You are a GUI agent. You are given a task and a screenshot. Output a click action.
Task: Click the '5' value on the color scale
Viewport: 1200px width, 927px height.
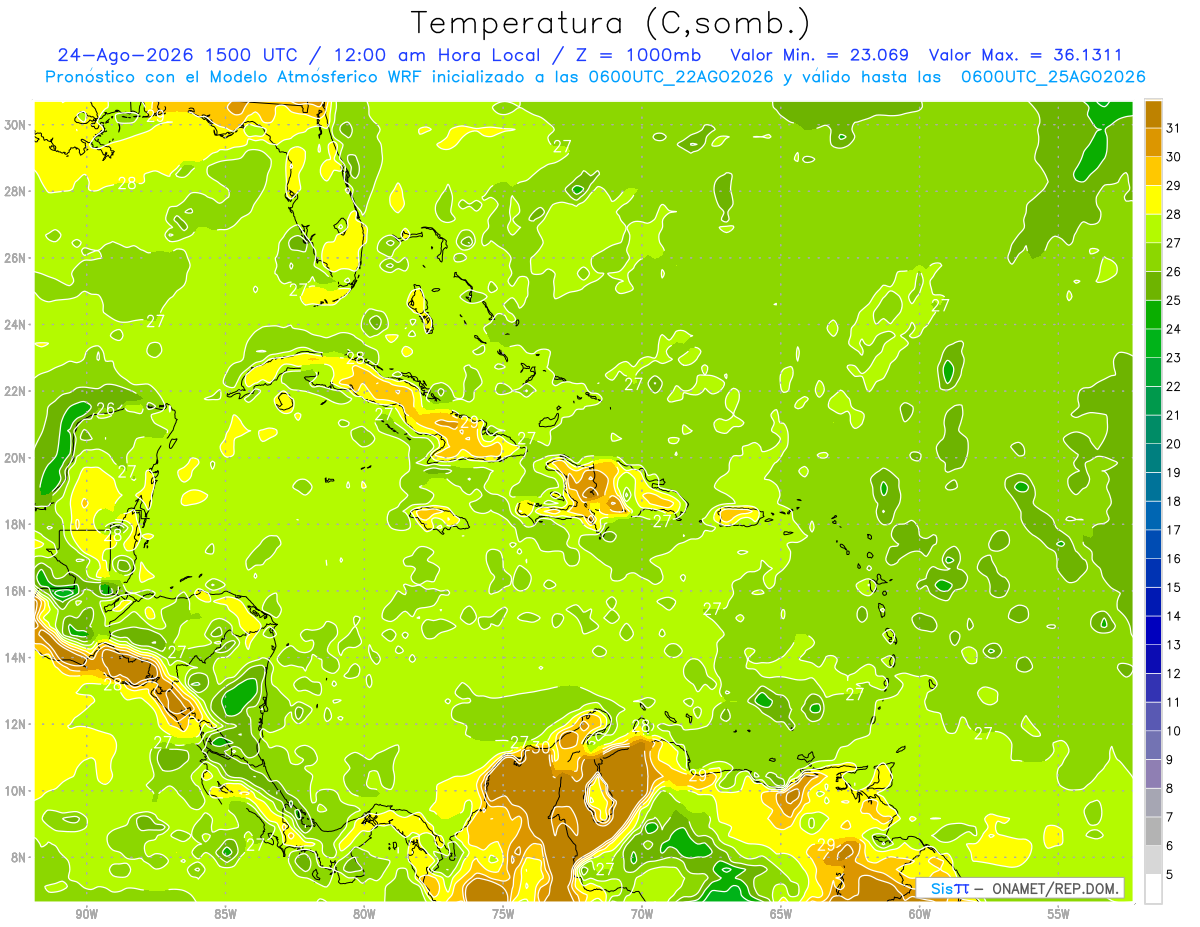[x=1170, y=874]
